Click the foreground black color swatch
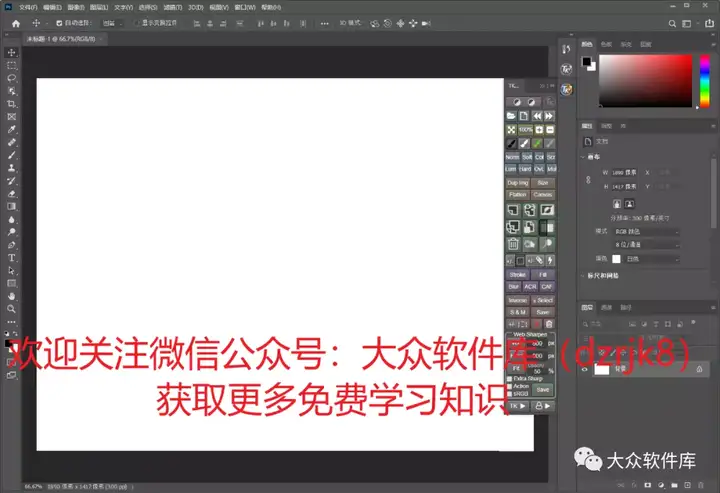Image resolution: width=720 pixels, height=493 pixels. (x=586, y=62)
